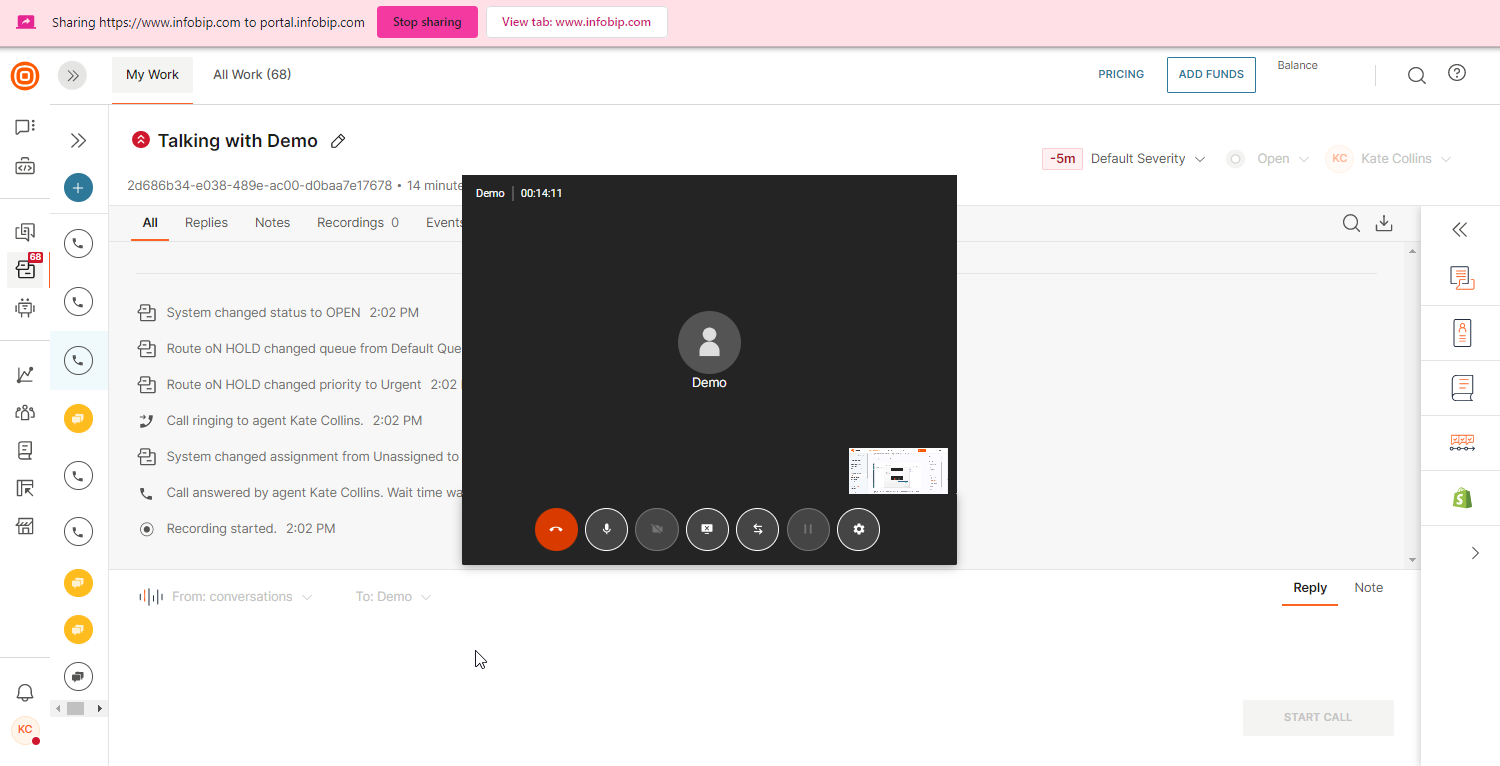
Task: Open call settings gear icon
Action: click(858, 529)
